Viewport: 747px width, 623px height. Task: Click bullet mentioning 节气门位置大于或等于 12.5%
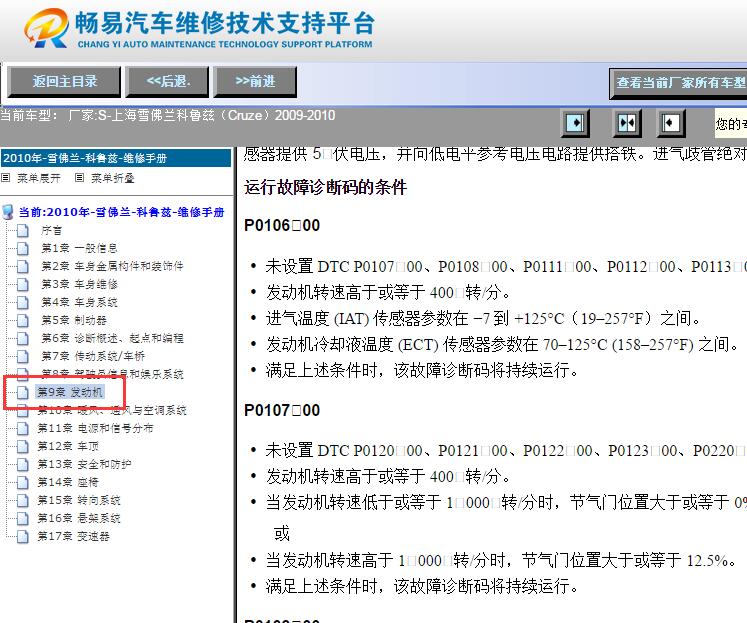[x=500, y=561]
